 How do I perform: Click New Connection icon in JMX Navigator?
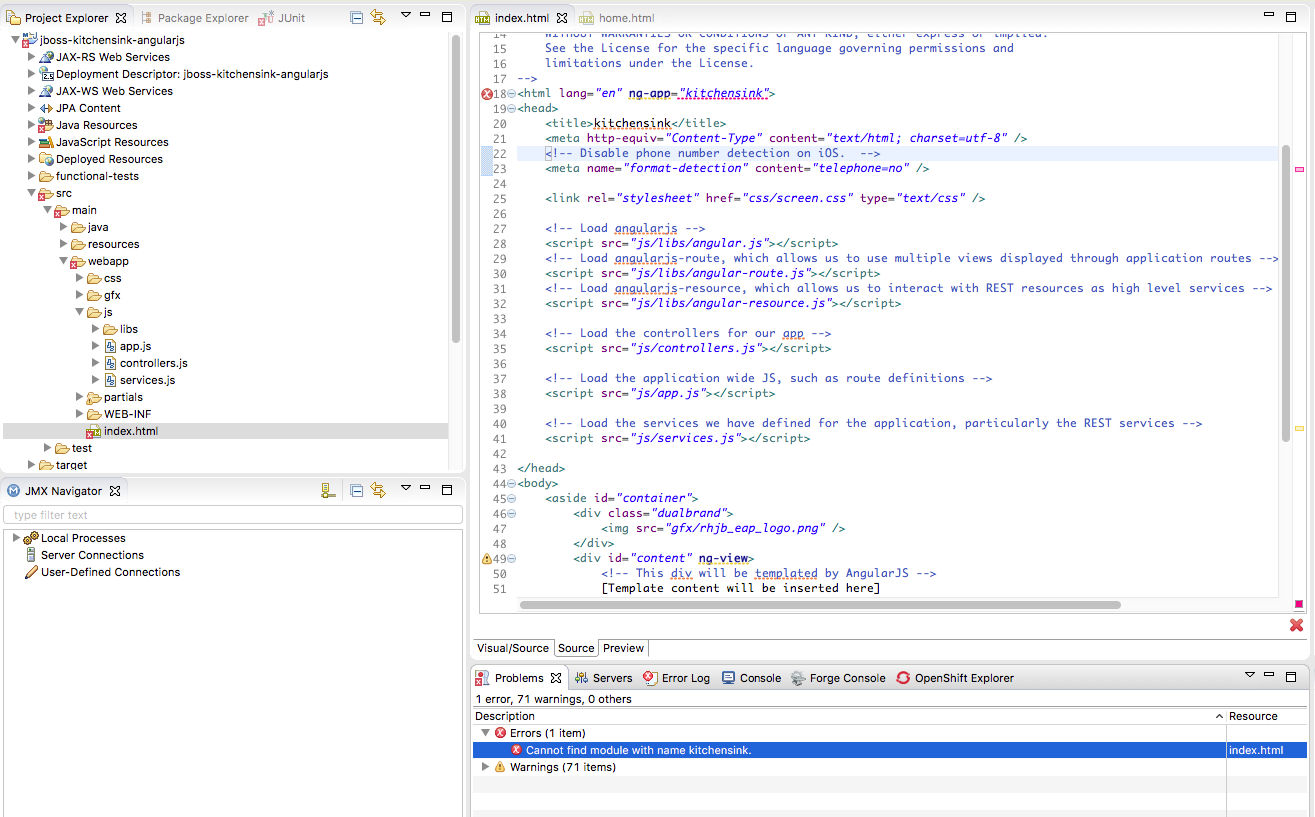point(327,490)
